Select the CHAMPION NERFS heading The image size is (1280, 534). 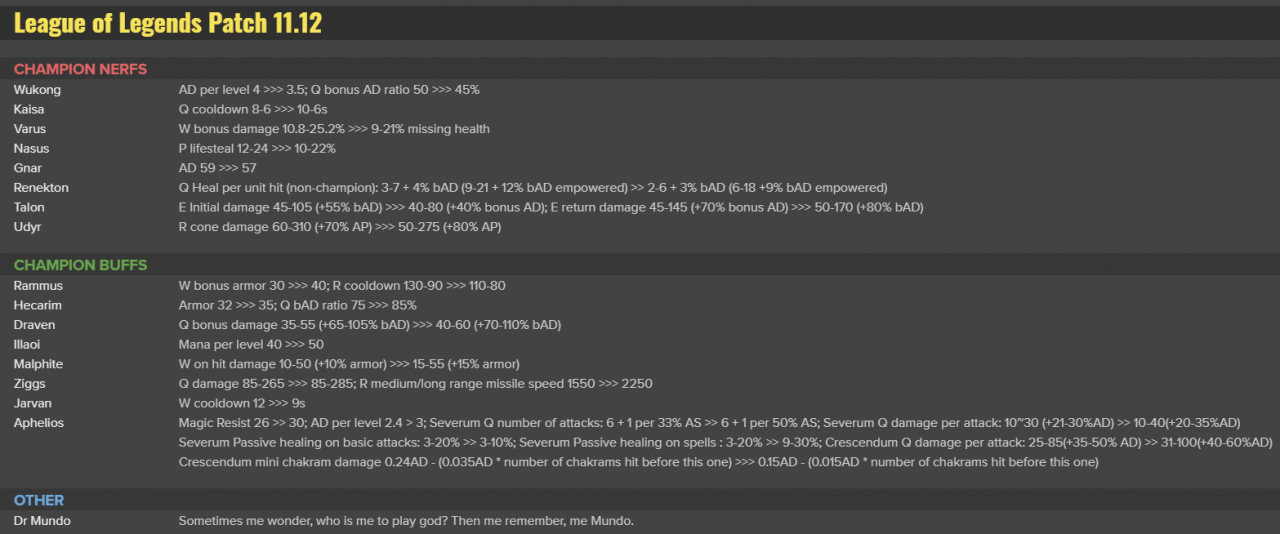[80, 69]
